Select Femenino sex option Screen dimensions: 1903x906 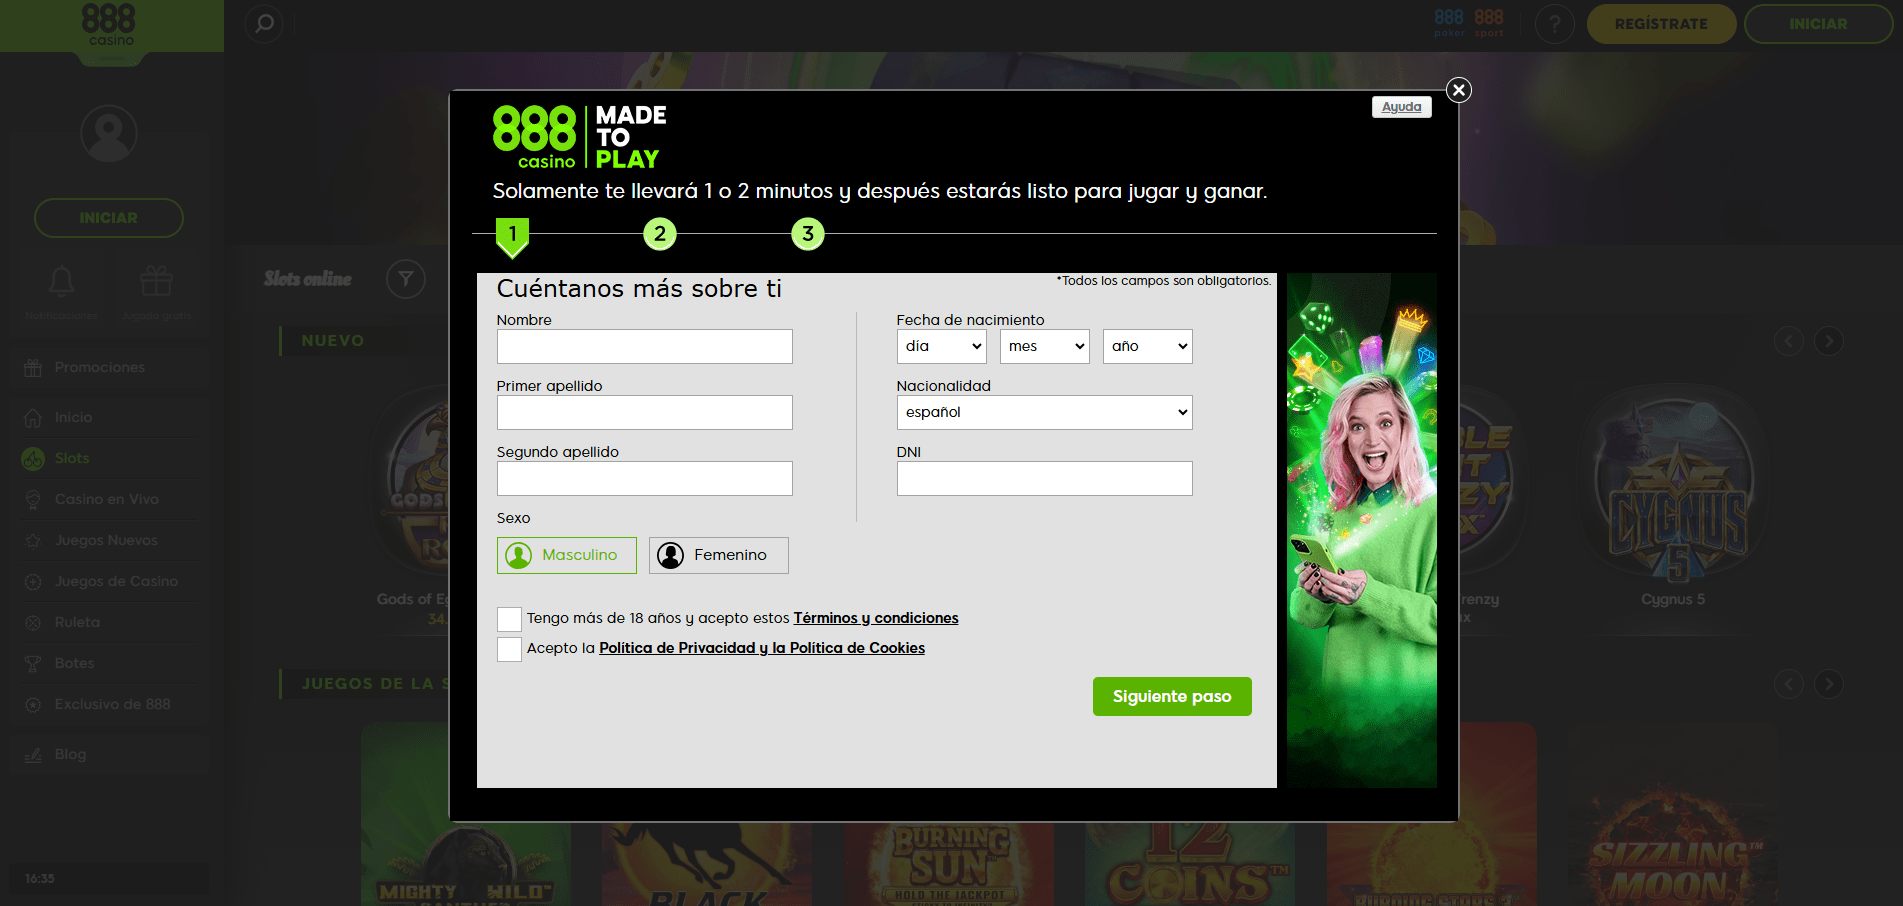(x=719, y=555)
